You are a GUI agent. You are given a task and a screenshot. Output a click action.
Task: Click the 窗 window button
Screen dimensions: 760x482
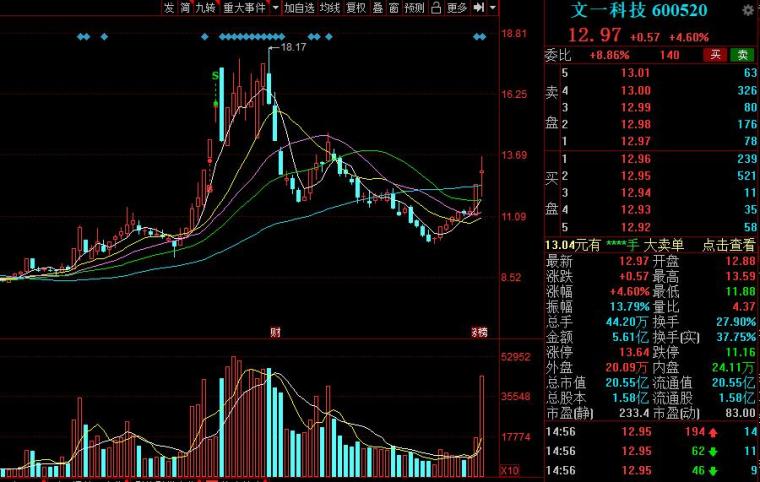[x=394, y=8]
